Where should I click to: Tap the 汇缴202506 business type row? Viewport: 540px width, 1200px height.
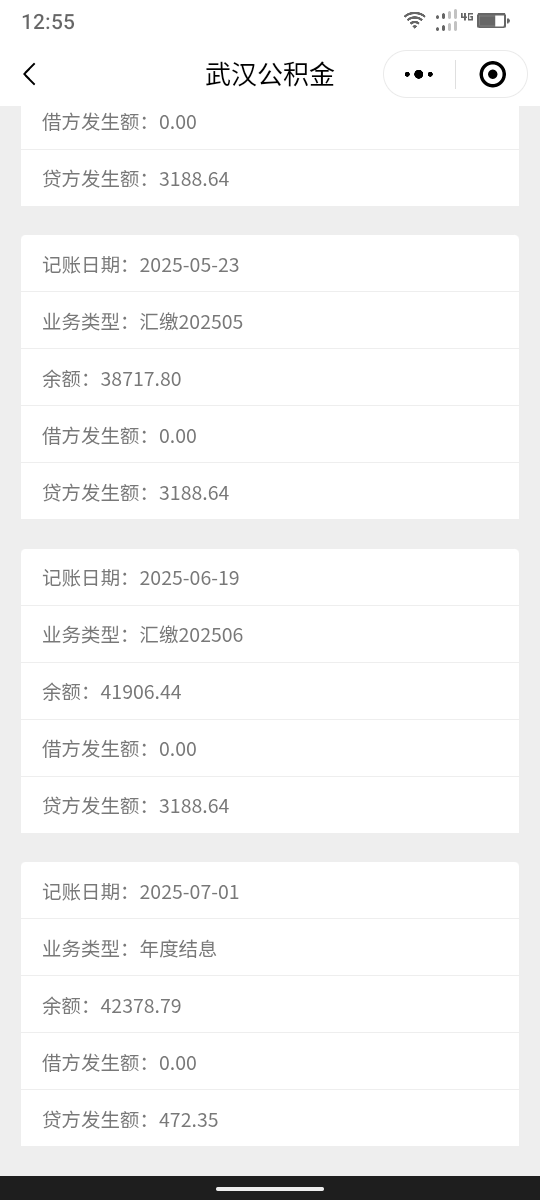(270, 634)
